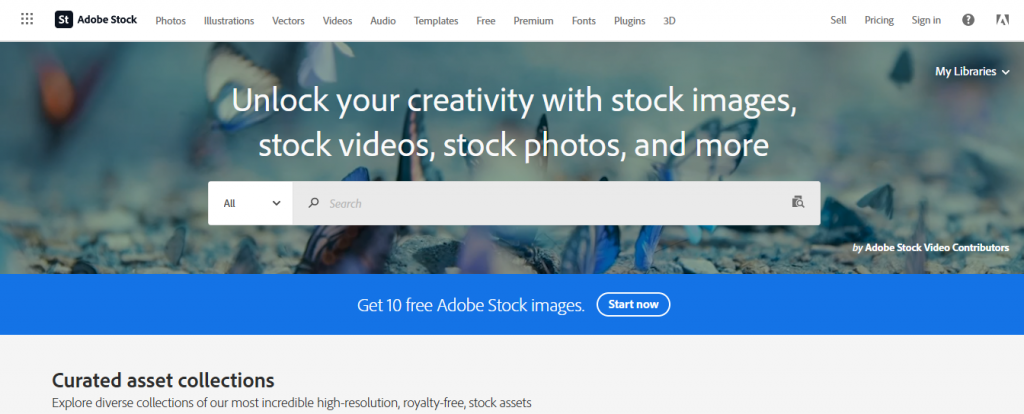Select the 3D menu item
This screenshot has height=414, width=1024.
tap(670, 20)
